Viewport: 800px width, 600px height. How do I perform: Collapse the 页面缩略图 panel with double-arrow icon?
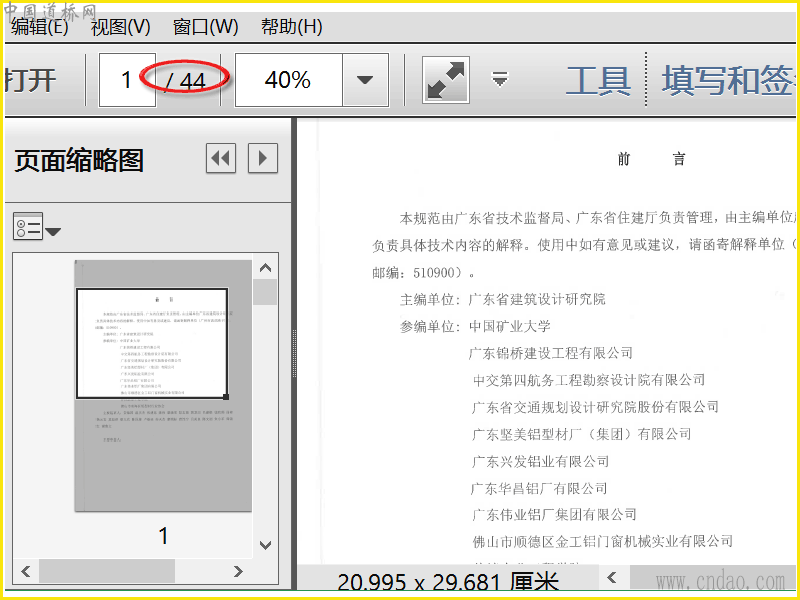[221, 158]
